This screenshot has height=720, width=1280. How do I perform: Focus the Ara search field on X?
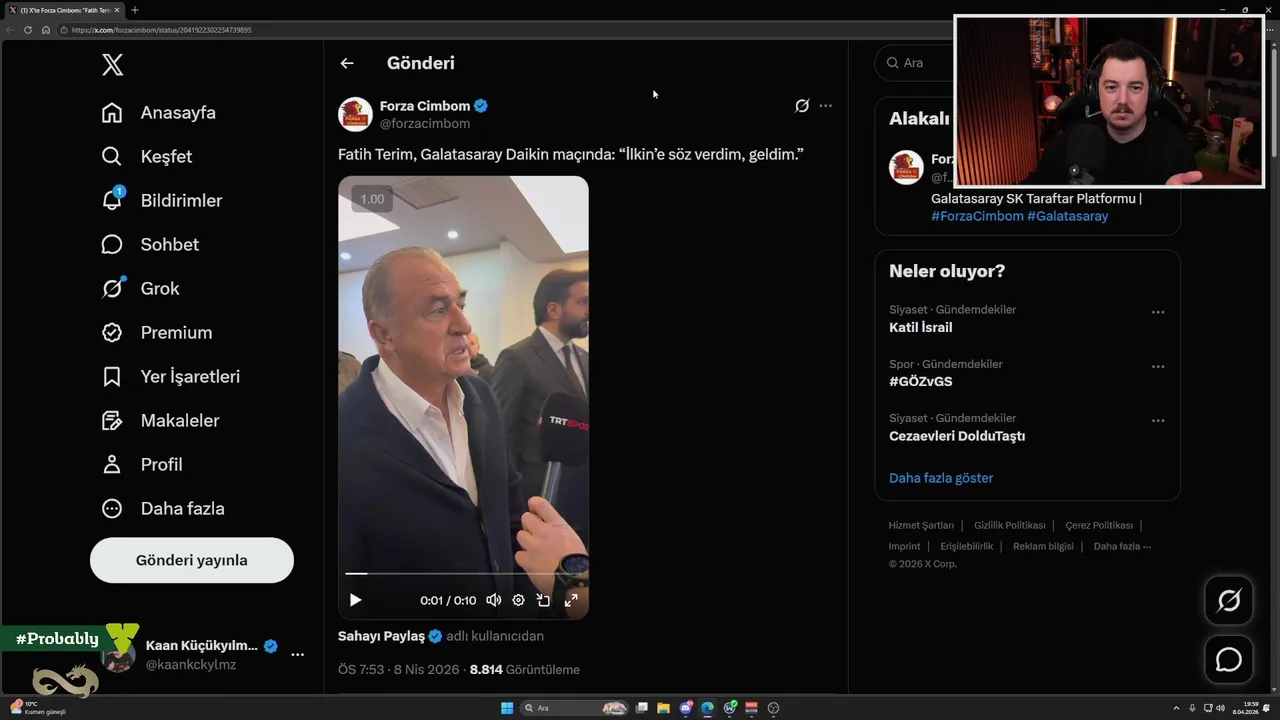pyautogui.click(x=914, y=63)
